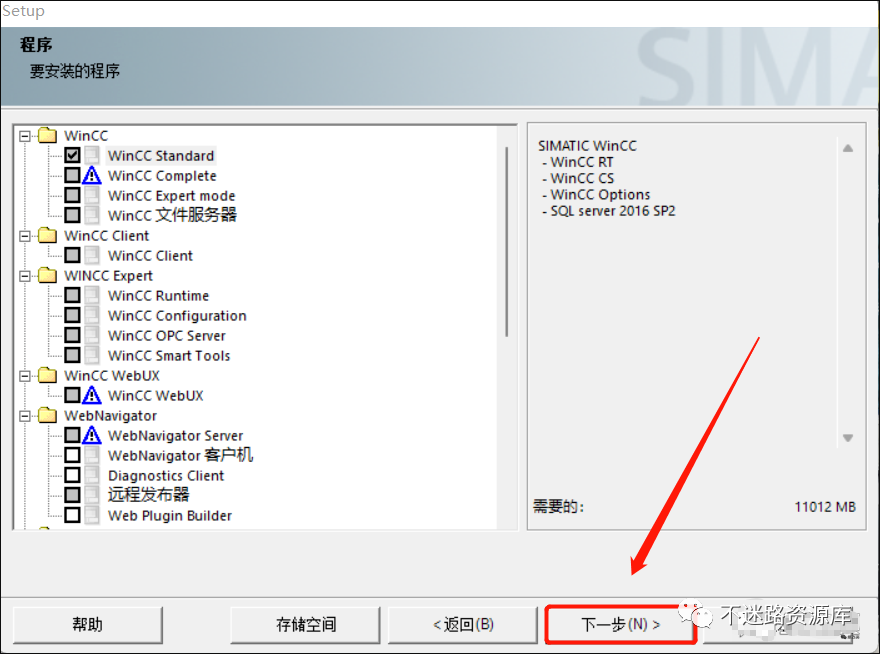Check the Diagnostics Client checkbox
880x654 pixels.
[72, 475]
